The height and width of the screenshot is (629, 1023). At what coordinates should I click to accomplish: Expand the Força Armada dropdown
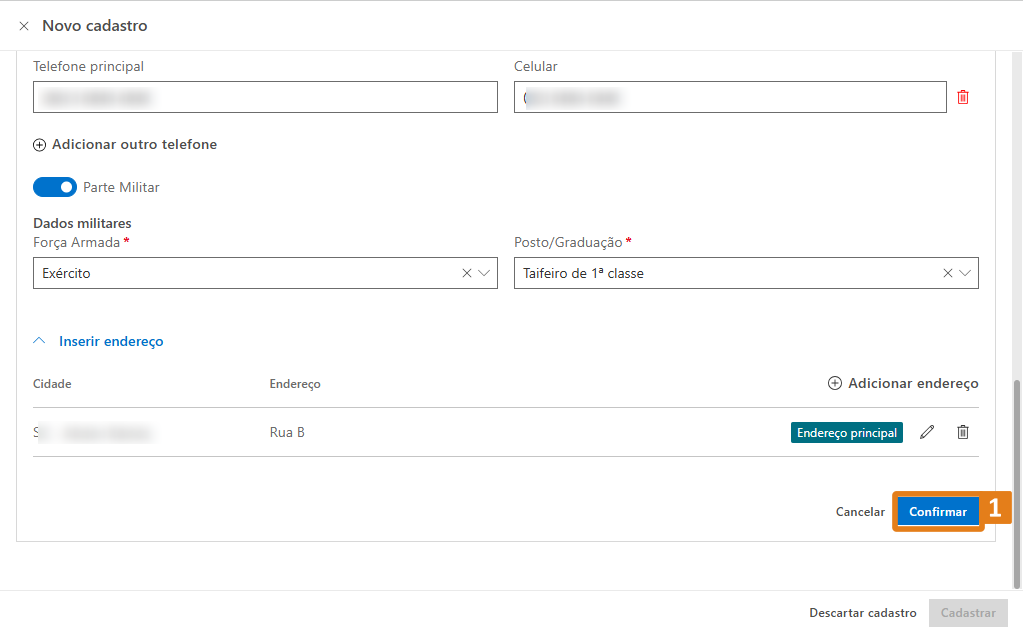coord(485,273)
